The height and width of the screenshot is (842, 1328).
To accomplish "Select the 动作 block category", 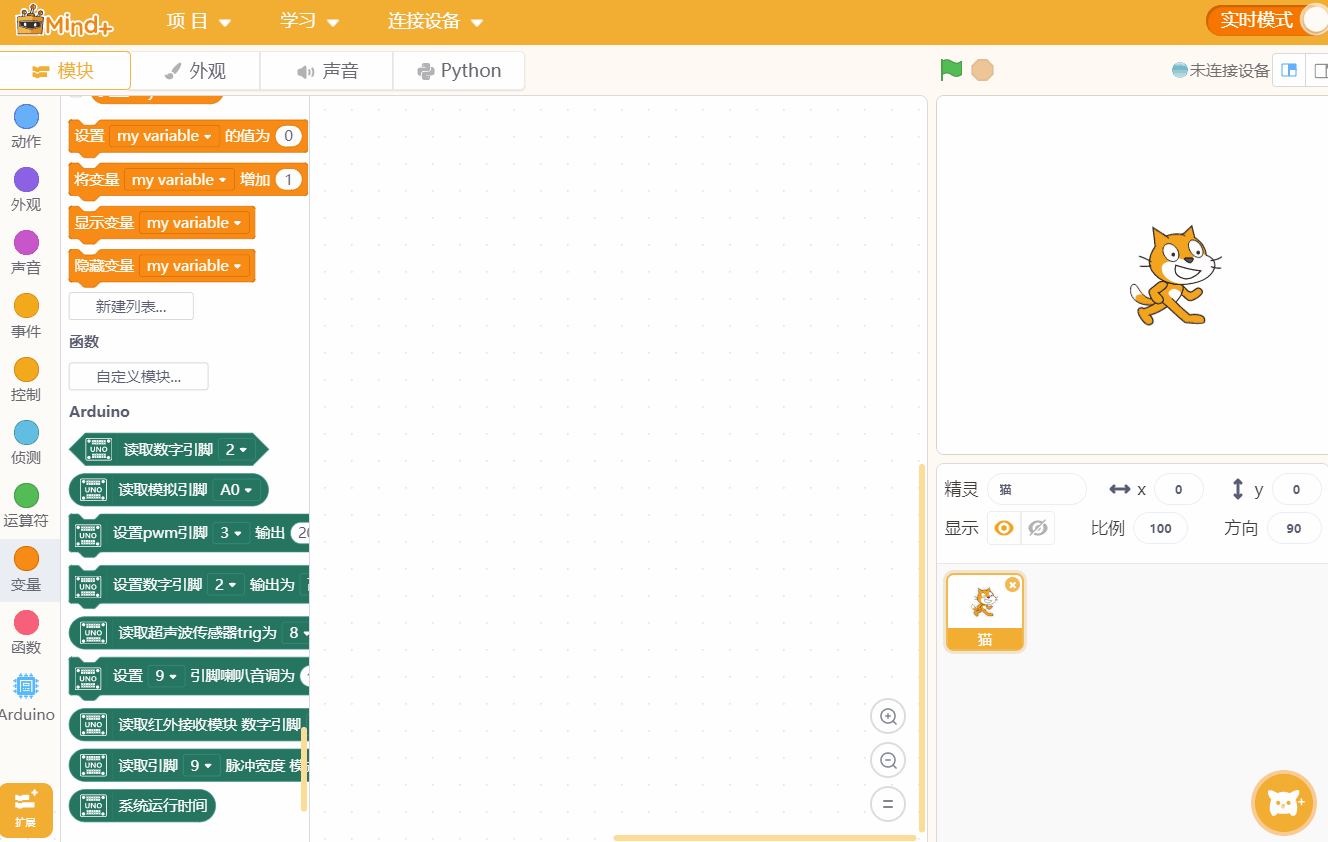I will [26, 127].
